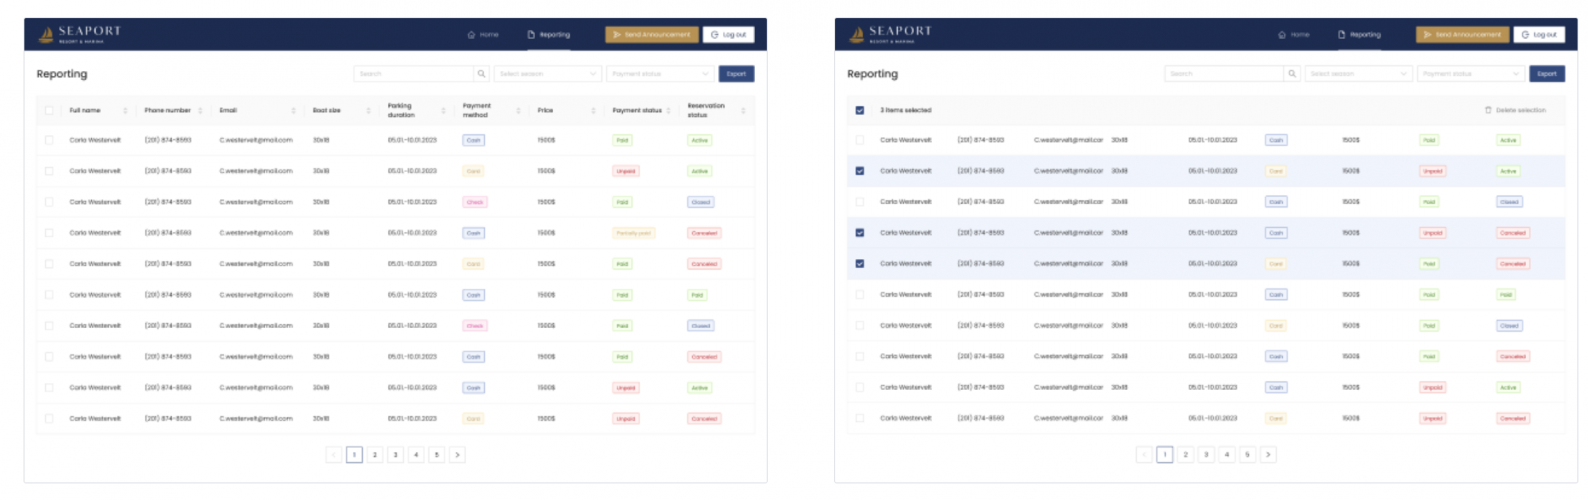Click Log out button in right screen
This screenshot has height=500, width=1588.
[1539, 35]
